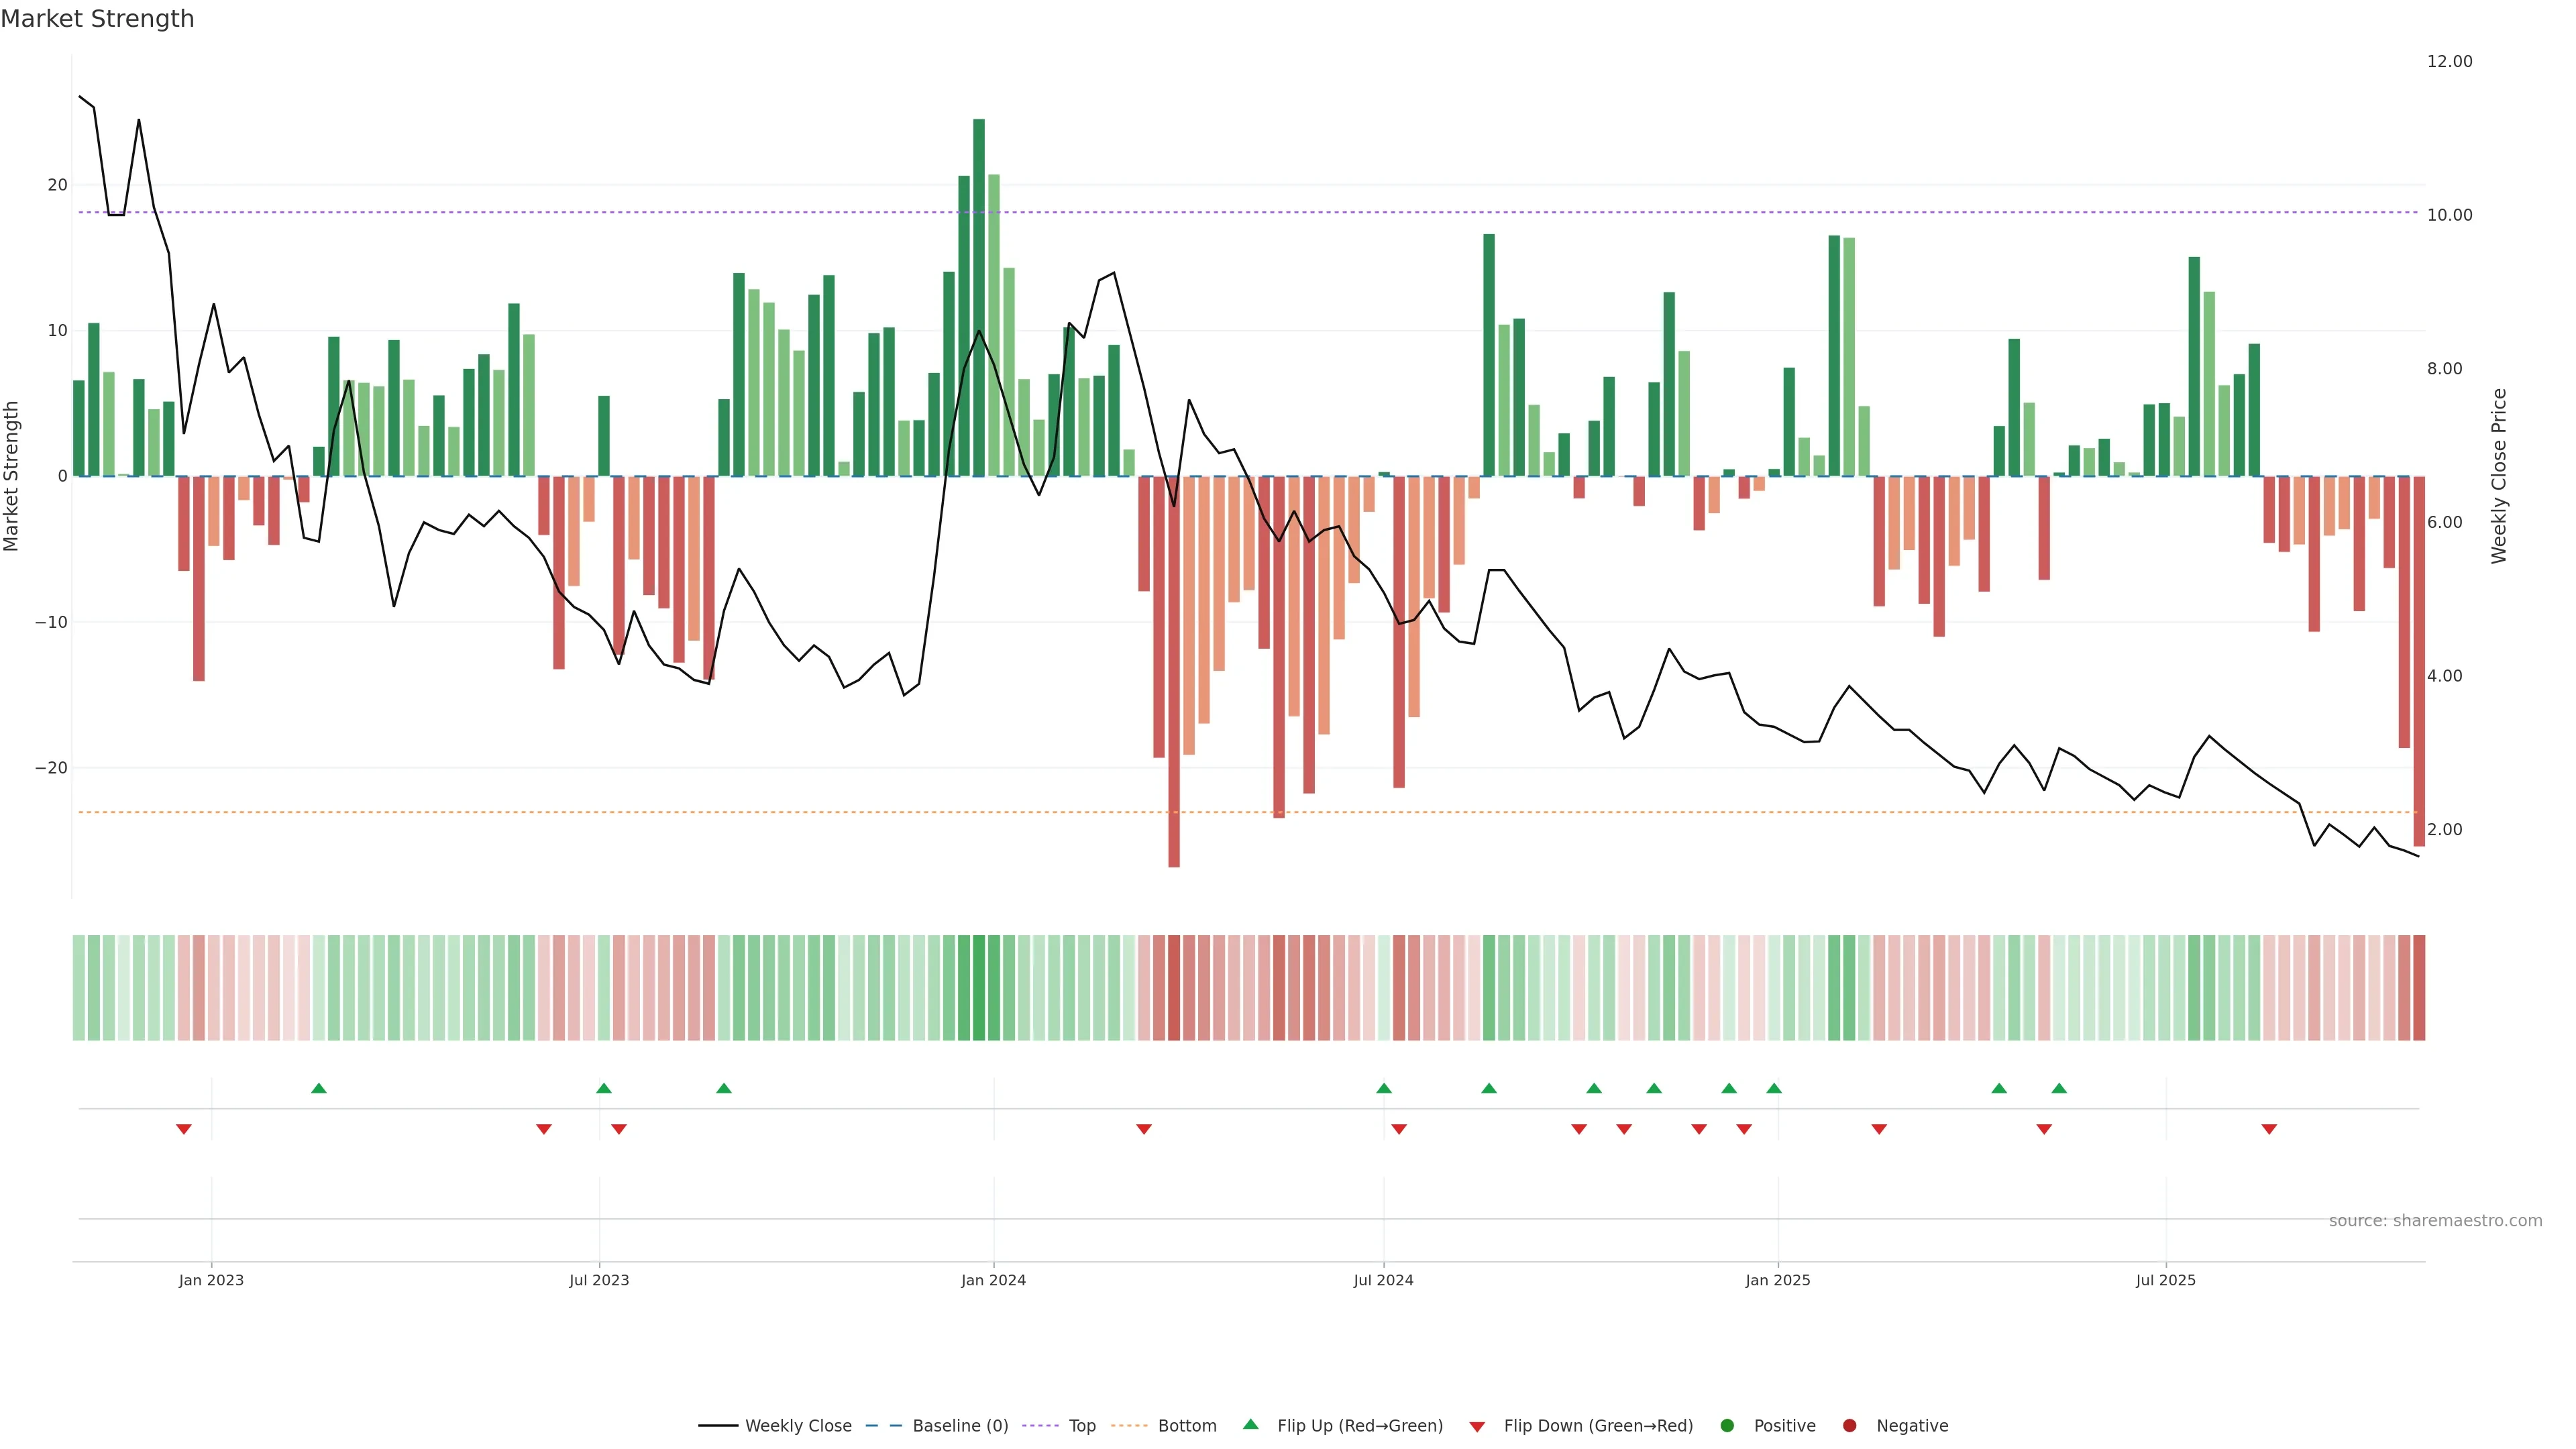This screenshot has width=2576, height=1449.
Task: Toggle the Top threshold legend entry
Action: tap(1081, 1426)
